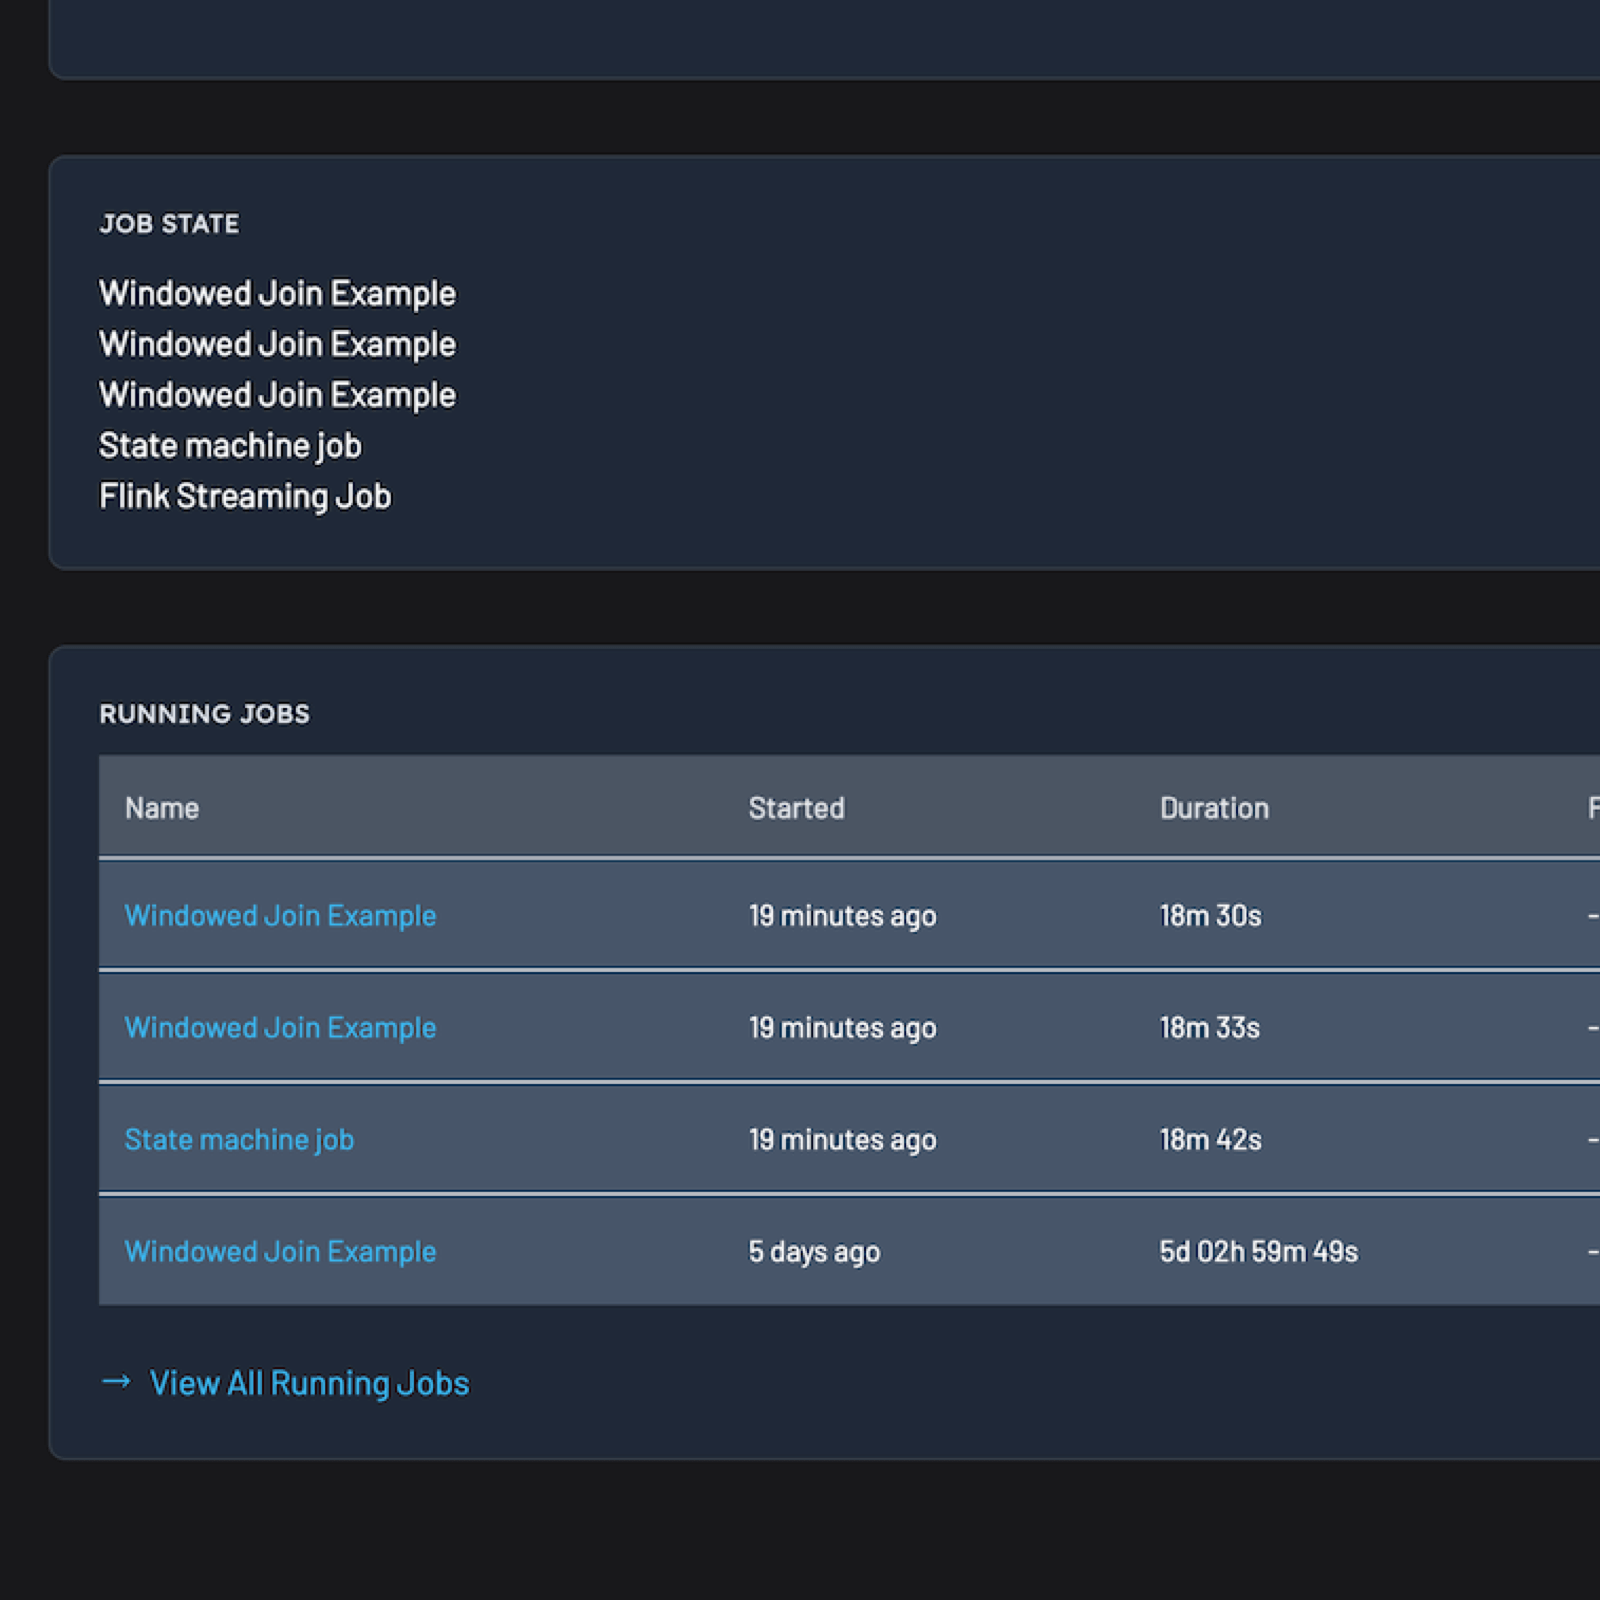Click the arrow icon beside View All Running Jobs
1600x1600 pixels.
(117, 1382)
